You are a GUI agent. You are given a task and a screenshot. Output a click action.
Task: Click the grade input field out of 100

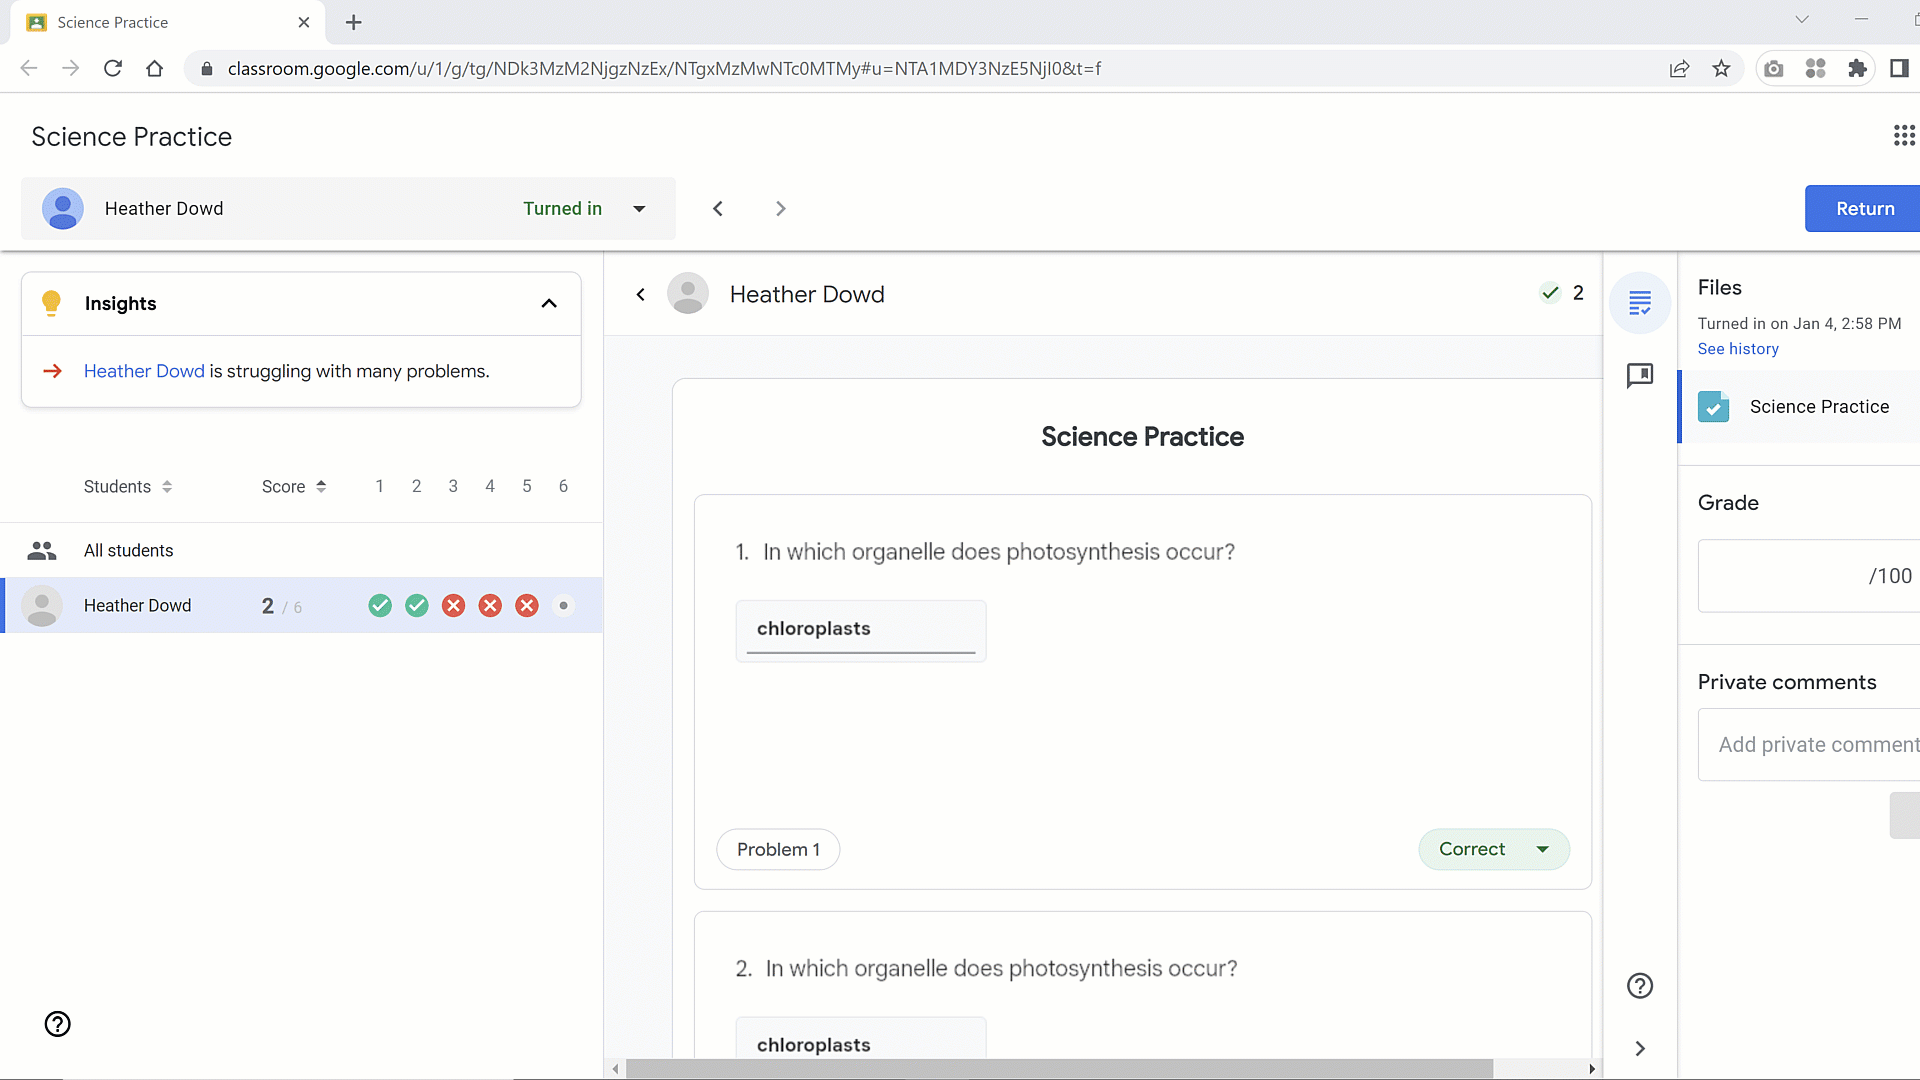click(x=1790, y=576)
